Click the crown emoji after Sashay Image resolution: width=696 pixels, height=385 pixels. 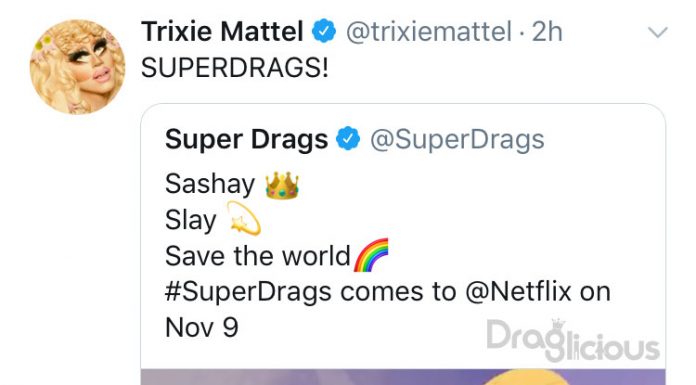tap(282, 186)
